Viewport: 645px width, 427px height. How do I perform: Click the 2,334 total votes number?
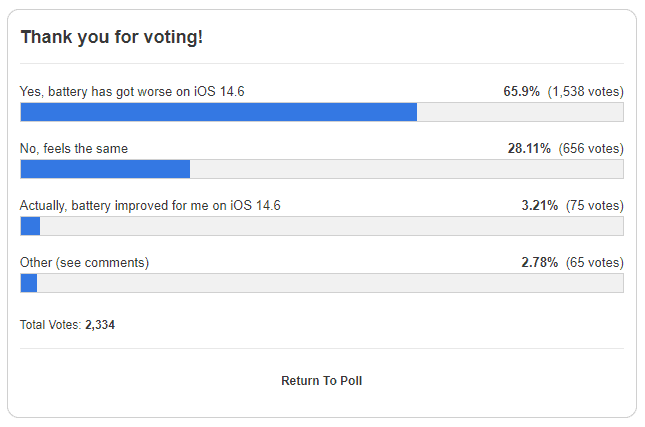(x=100, y=325)
